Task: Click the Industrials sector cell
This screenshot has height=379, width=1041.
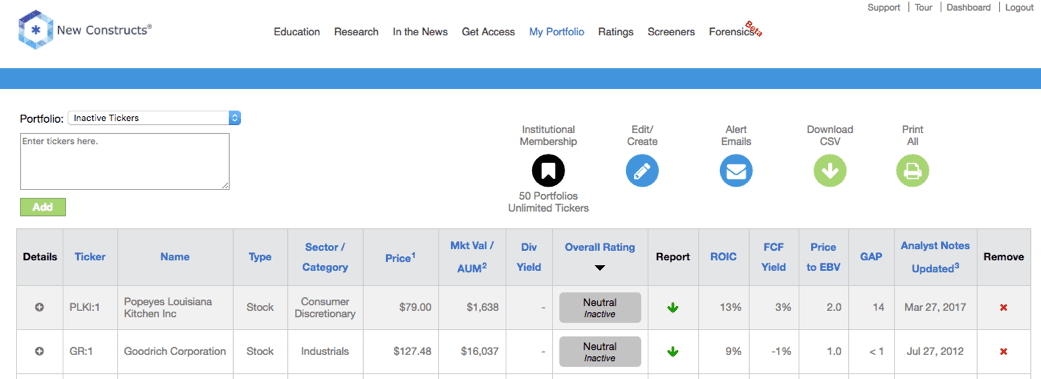Action: pos(325,352)
